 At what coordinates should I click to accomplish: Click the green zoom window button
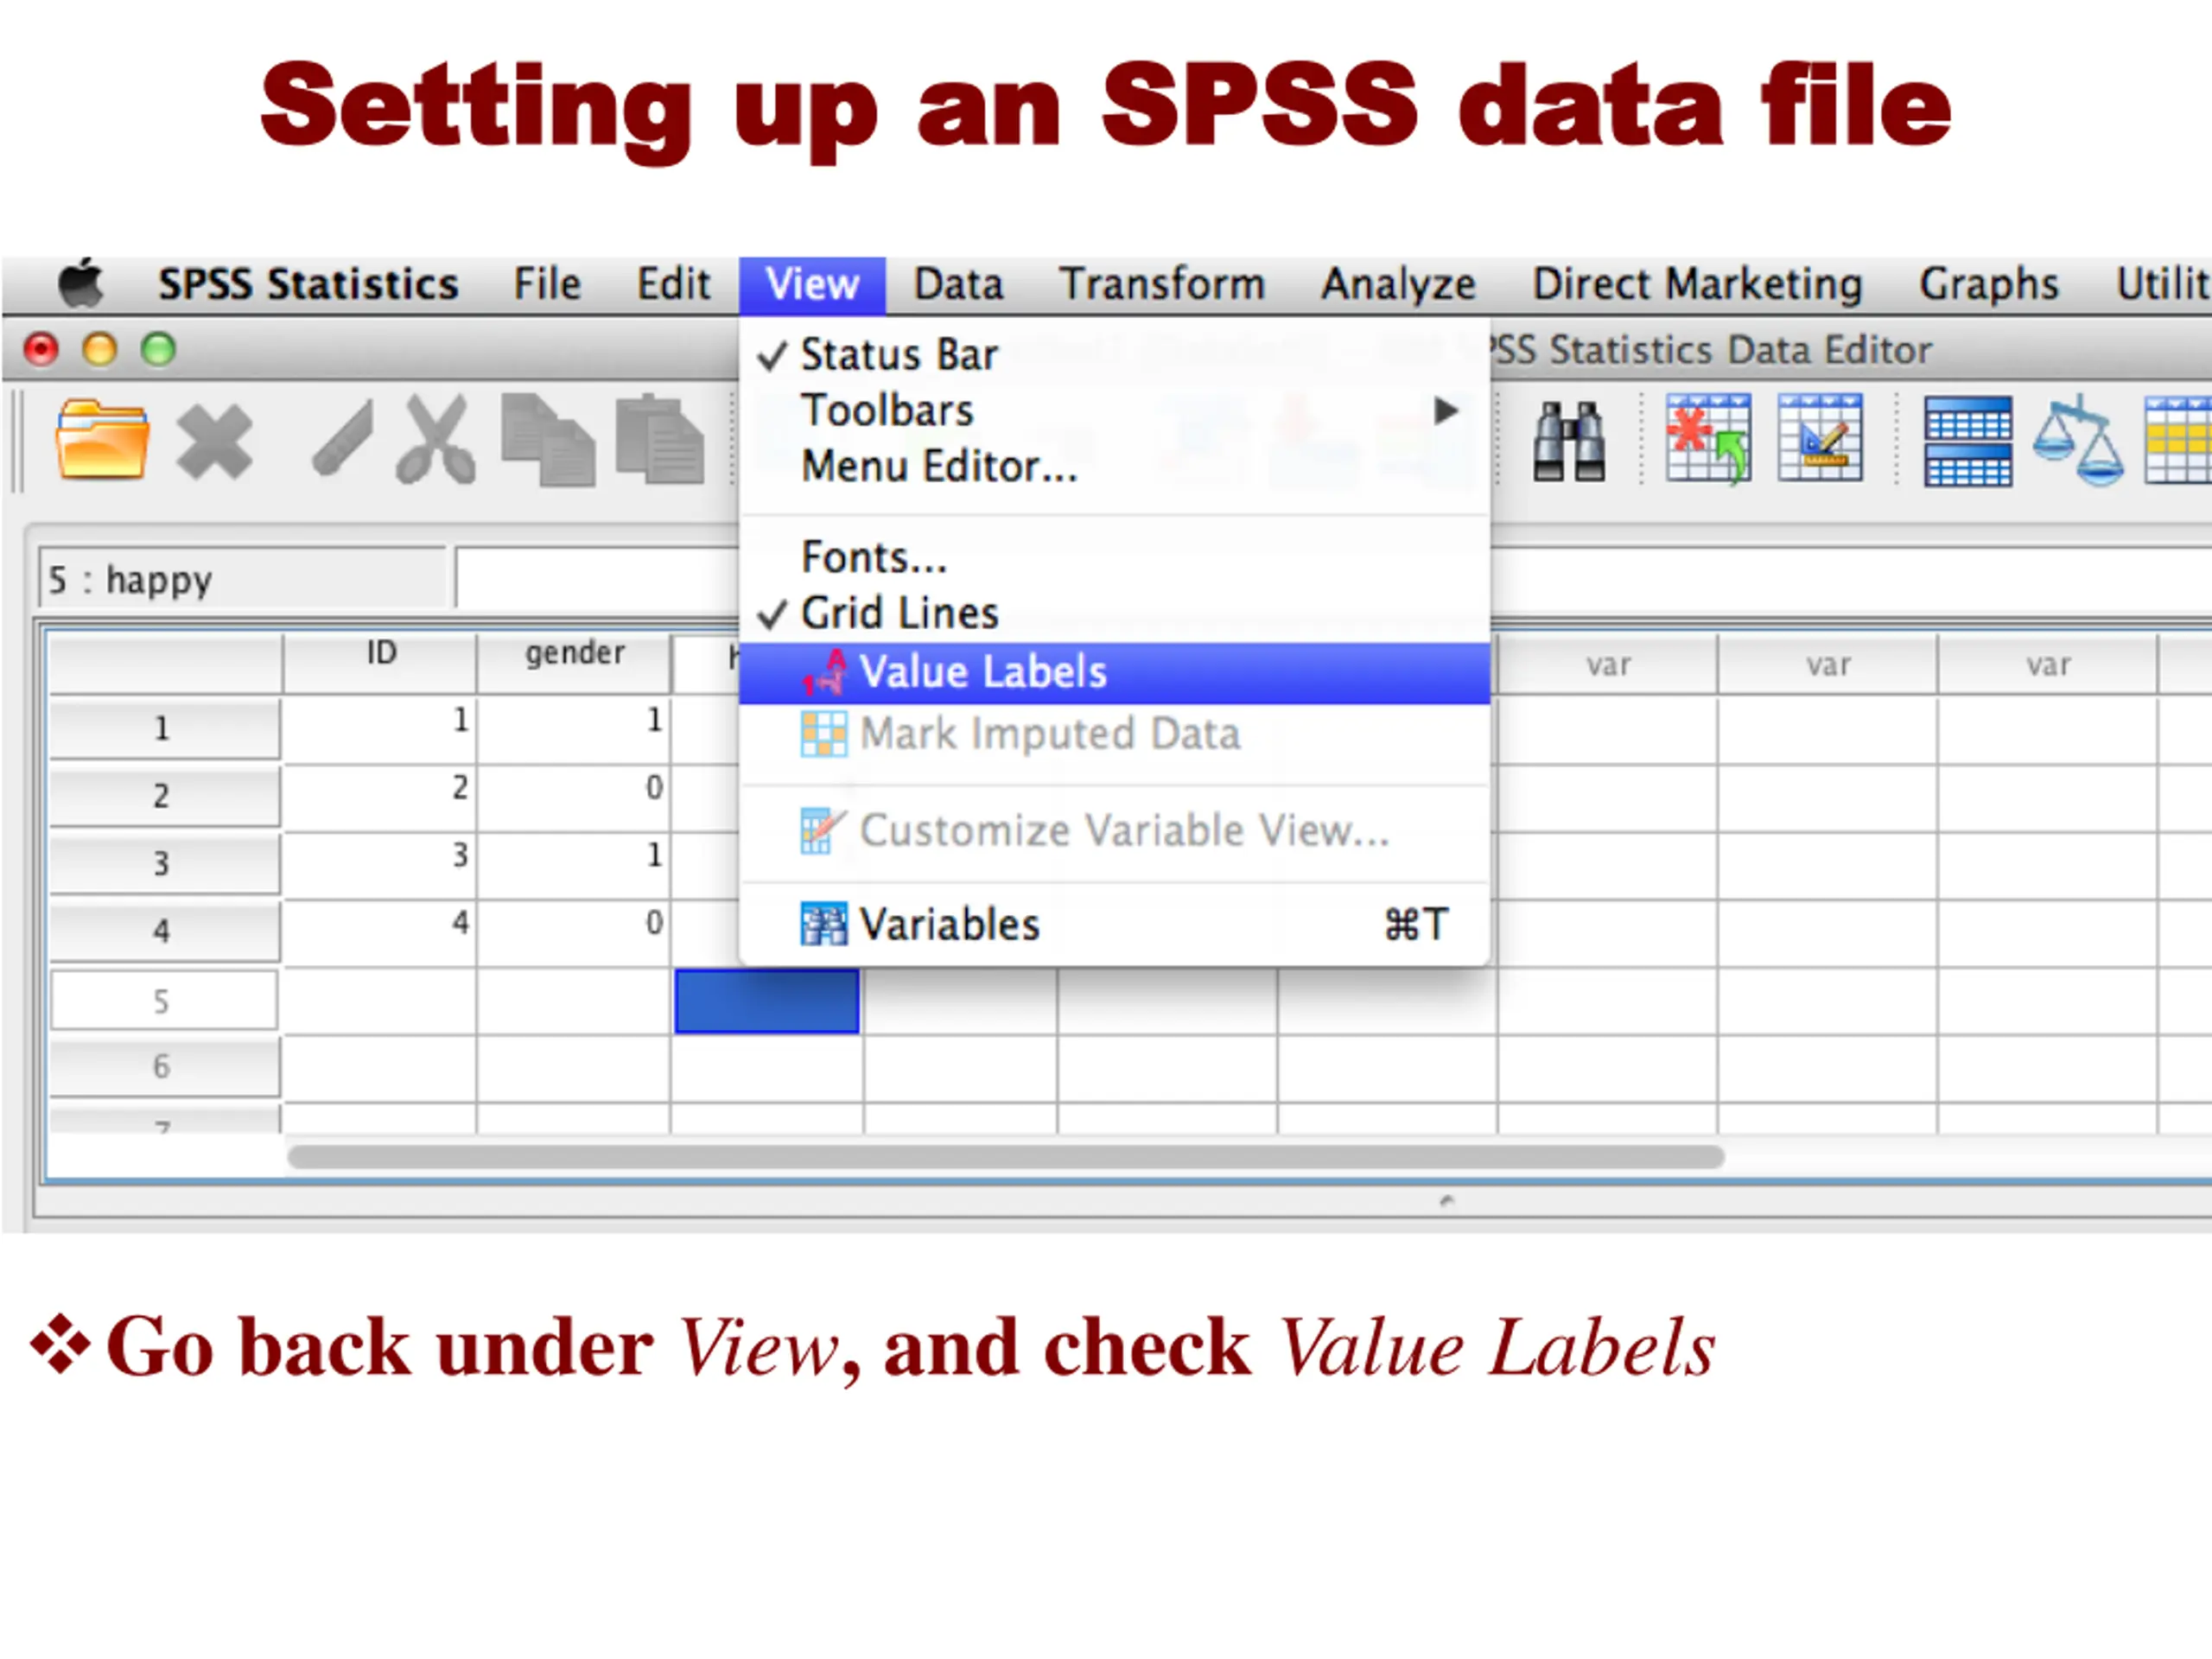pyautogui.click(x=158, y=349)
